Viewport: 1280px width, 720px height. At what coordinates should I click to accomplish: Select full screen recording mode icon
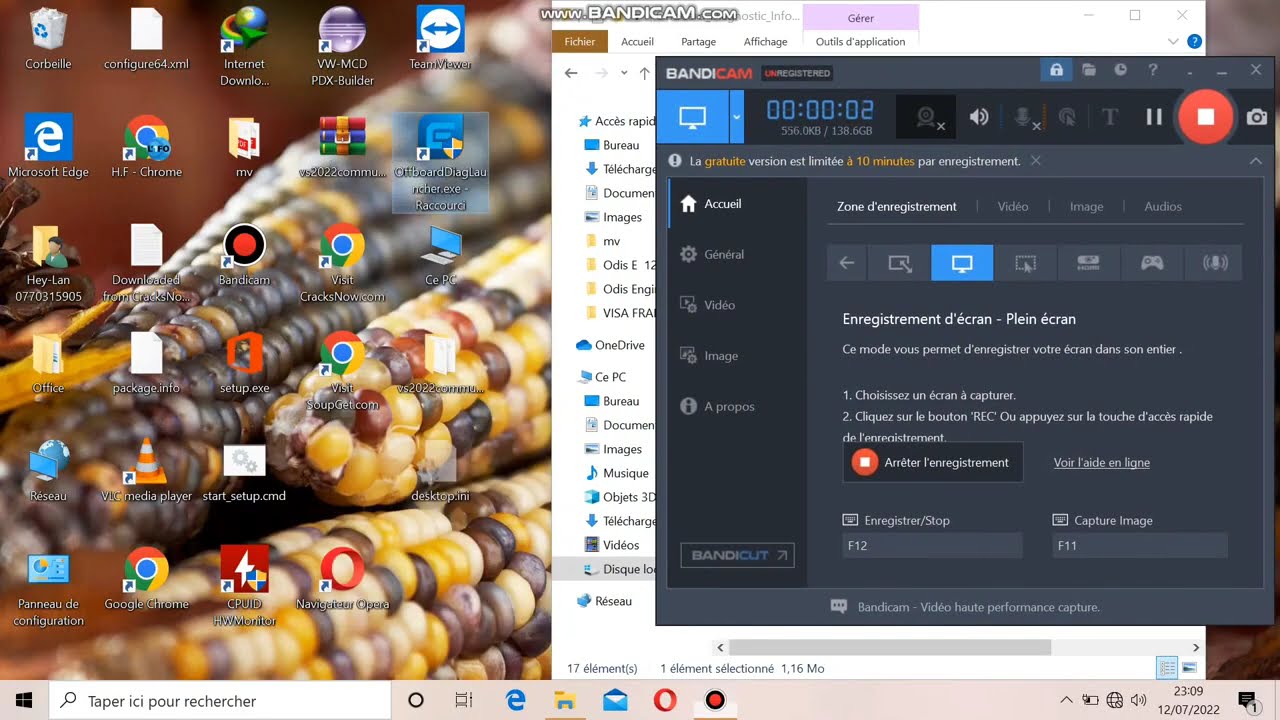pos(962,263)
